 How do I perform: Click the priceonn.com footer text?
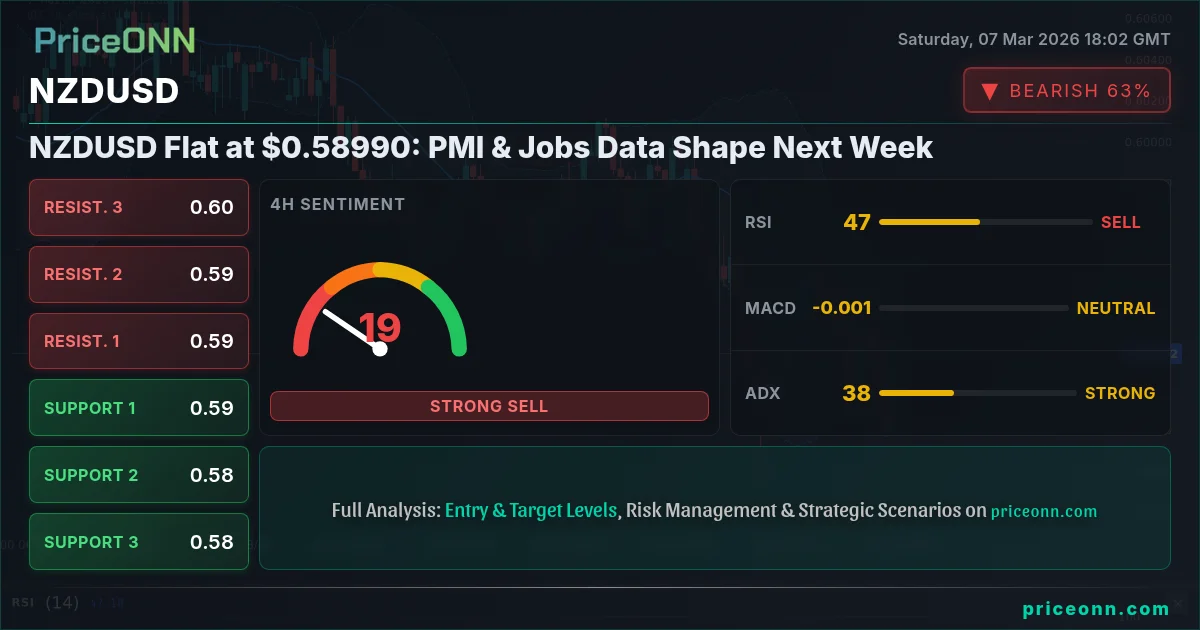click(1096, 608)
